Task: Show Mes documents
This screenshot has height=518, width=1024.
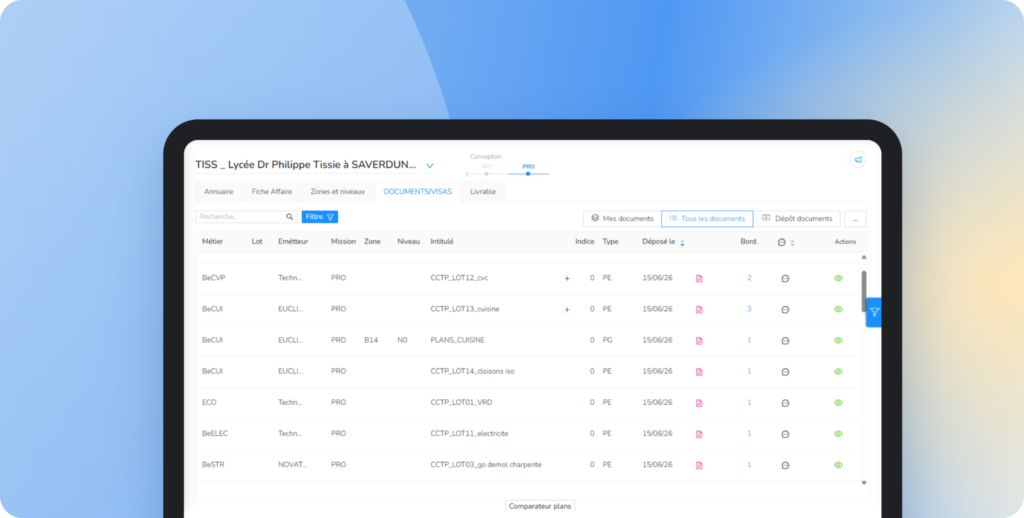Action: [622, 219]
